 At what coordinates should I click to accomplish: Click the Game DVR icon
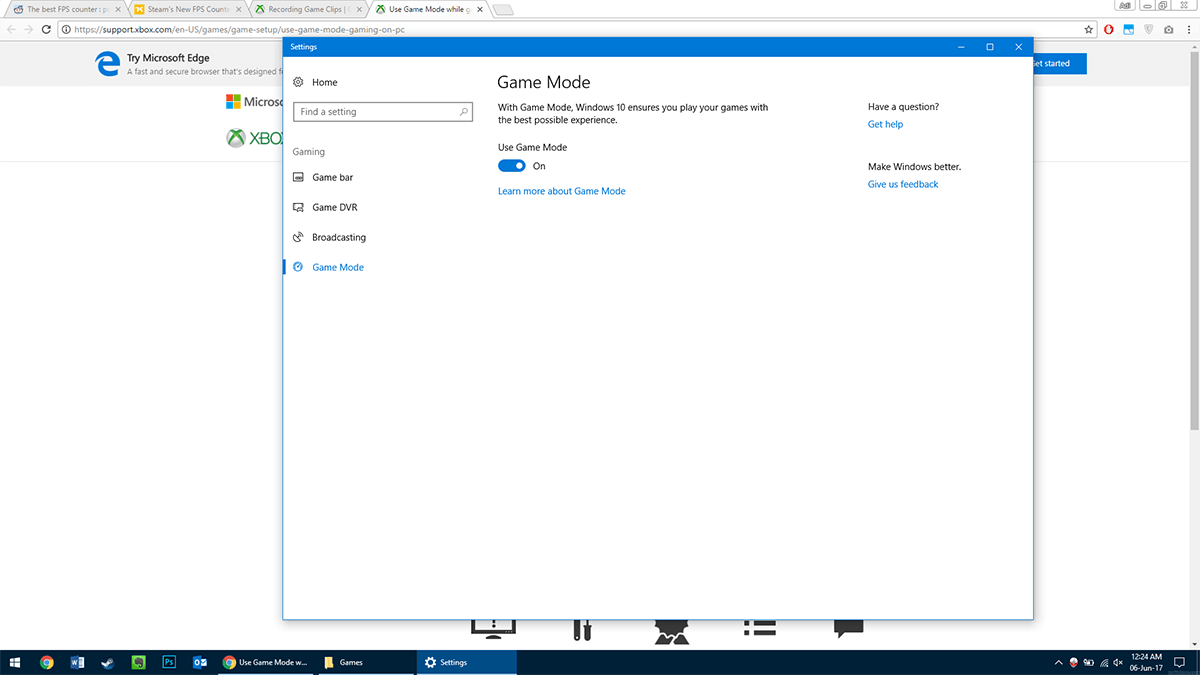[x=298, y=207]
